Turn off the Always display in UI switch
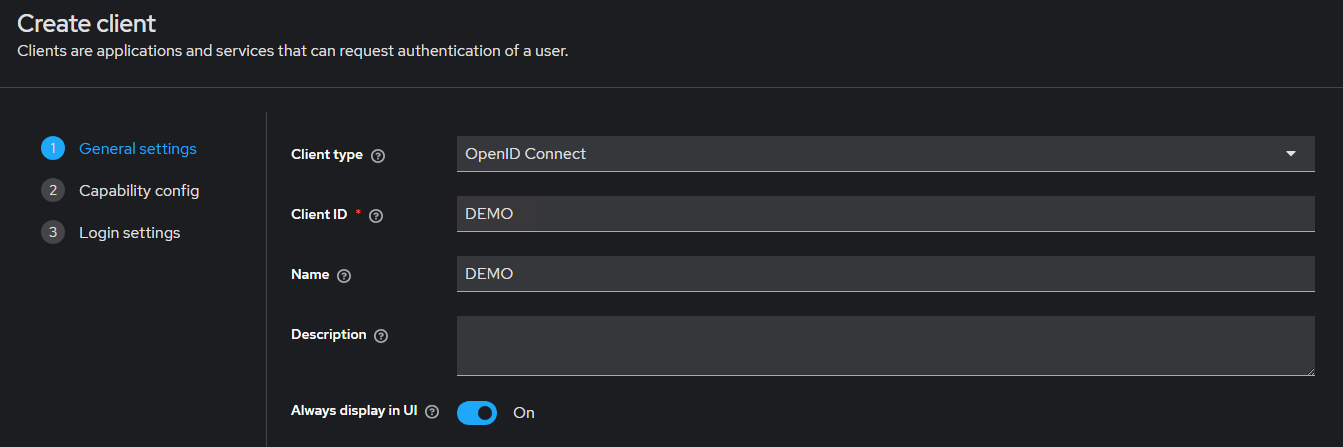This screenshot has height=447, width=1343. click(477, 413)
